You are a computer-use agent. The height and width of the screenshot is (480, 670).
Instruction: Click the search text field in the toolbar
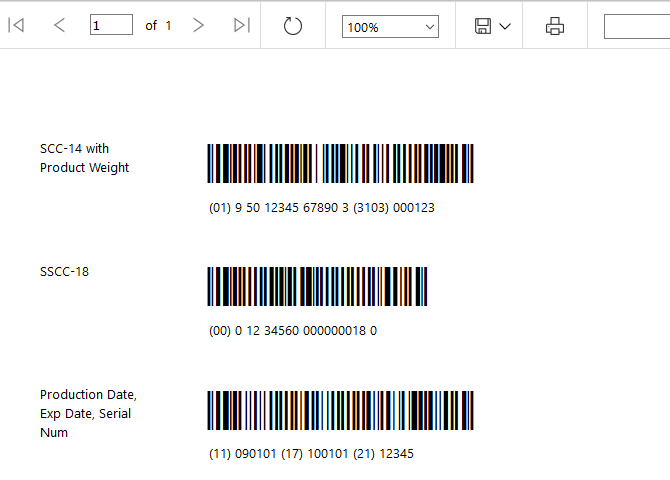click(637, 27)
